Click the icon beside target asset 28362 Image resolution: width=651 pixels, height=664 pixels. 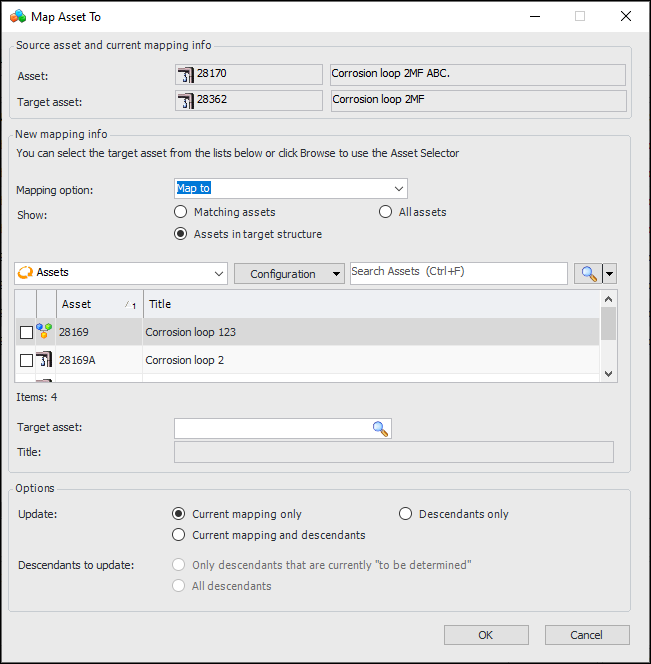pos(185,100)
